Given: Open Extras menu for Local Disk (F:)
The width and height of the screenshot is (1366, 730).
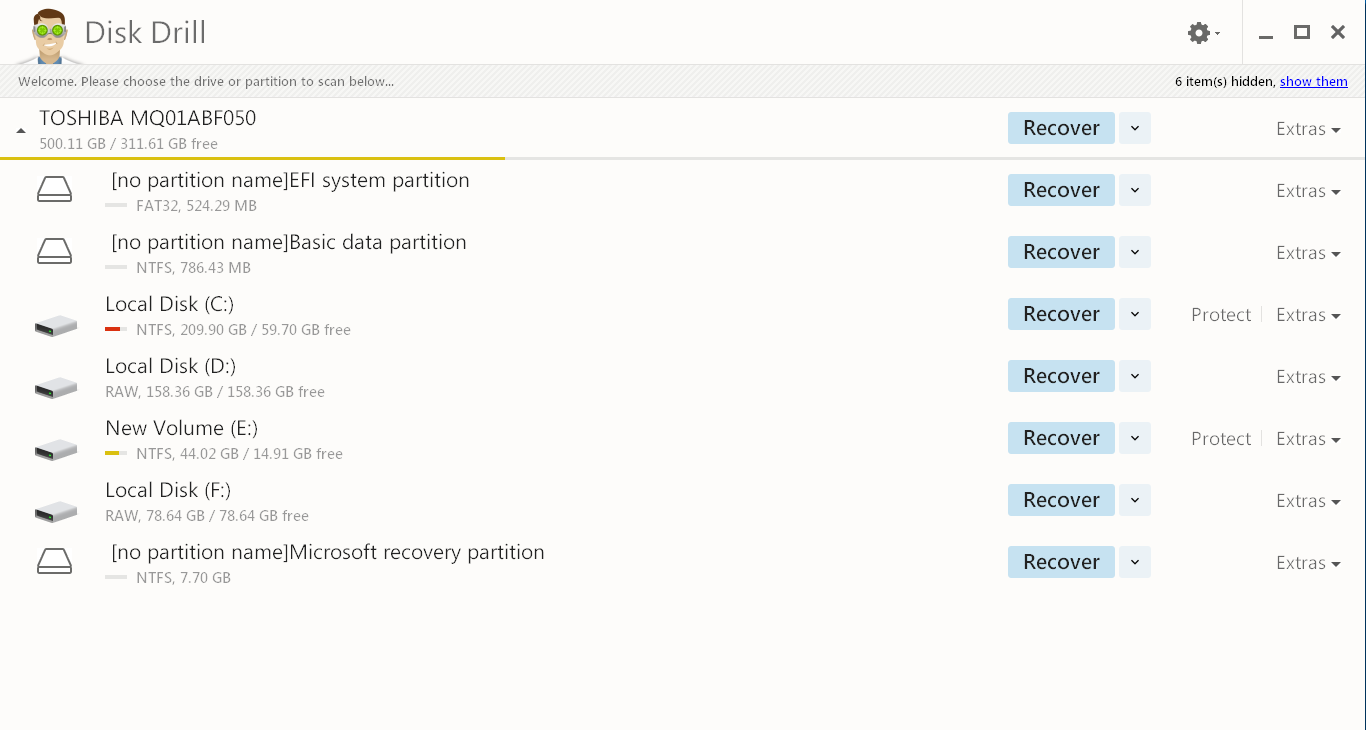Looking at the screenshot, I should 1308,501.
